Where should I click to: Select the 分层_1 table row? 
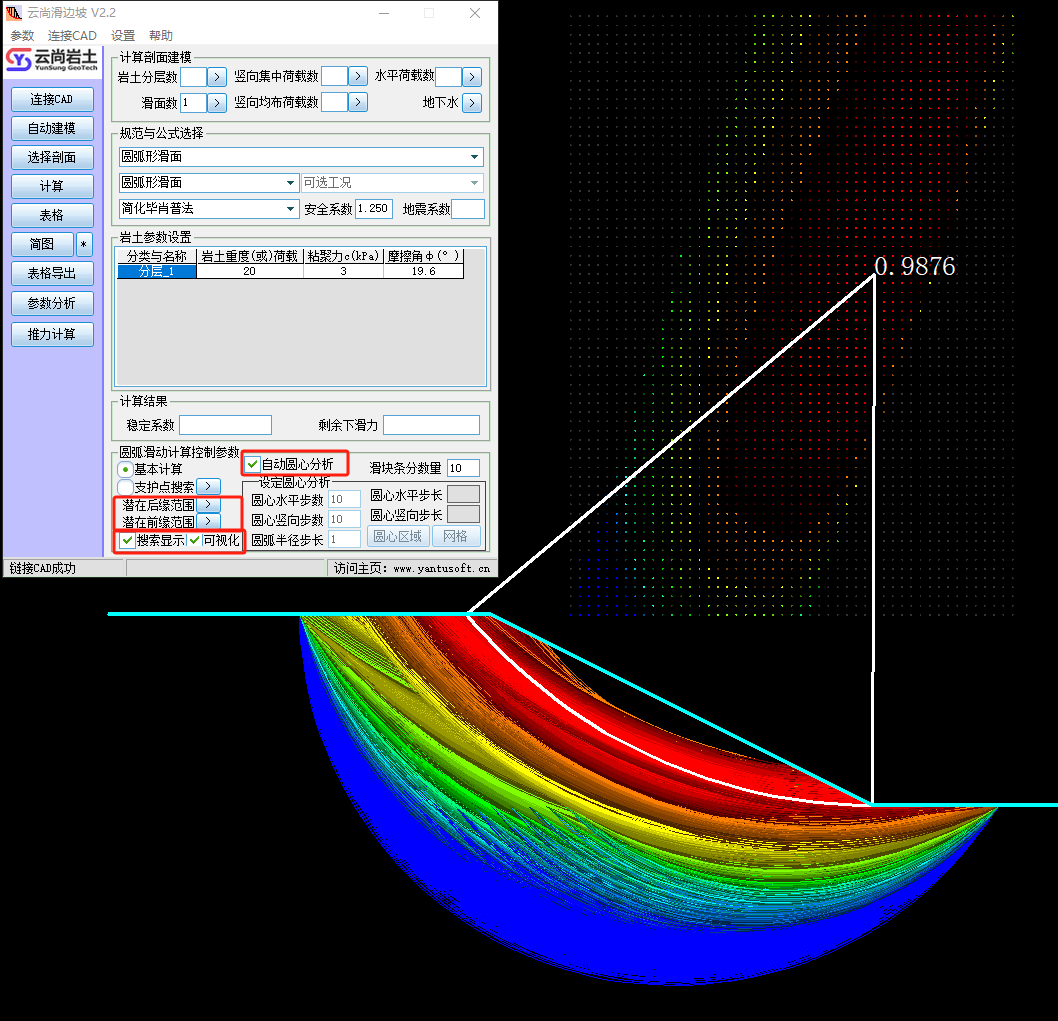pyautogui.click(x=156, y=271)
